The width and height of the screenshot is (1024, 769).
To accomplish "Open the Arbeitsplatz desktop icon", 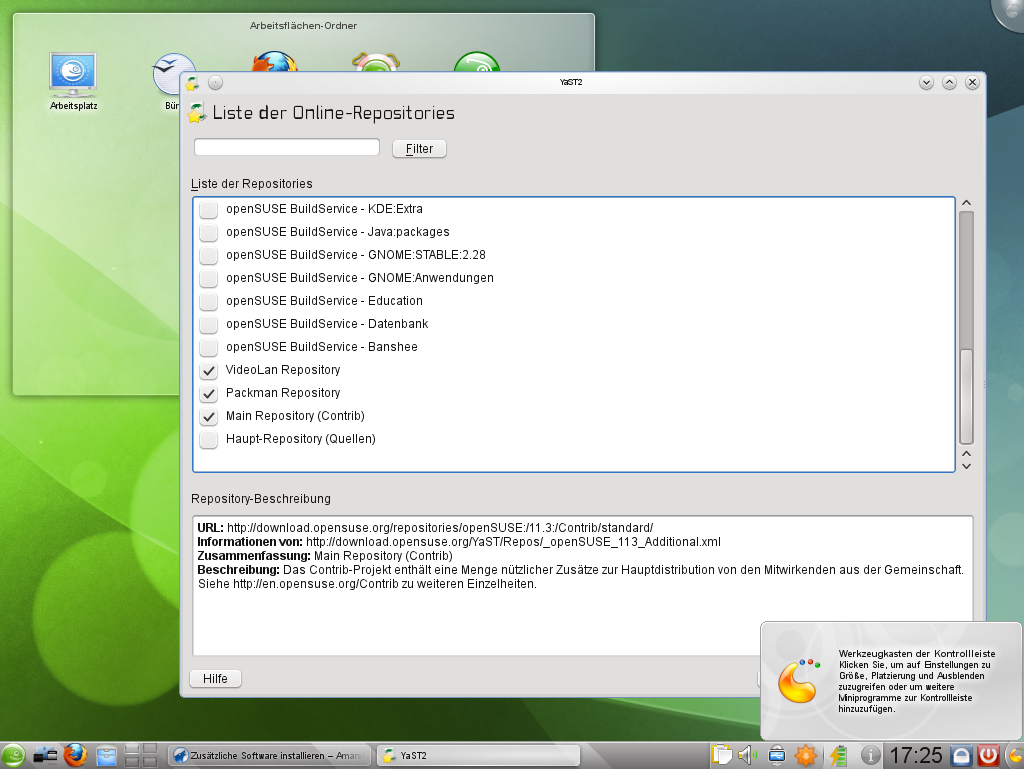I will pos(73,72).
